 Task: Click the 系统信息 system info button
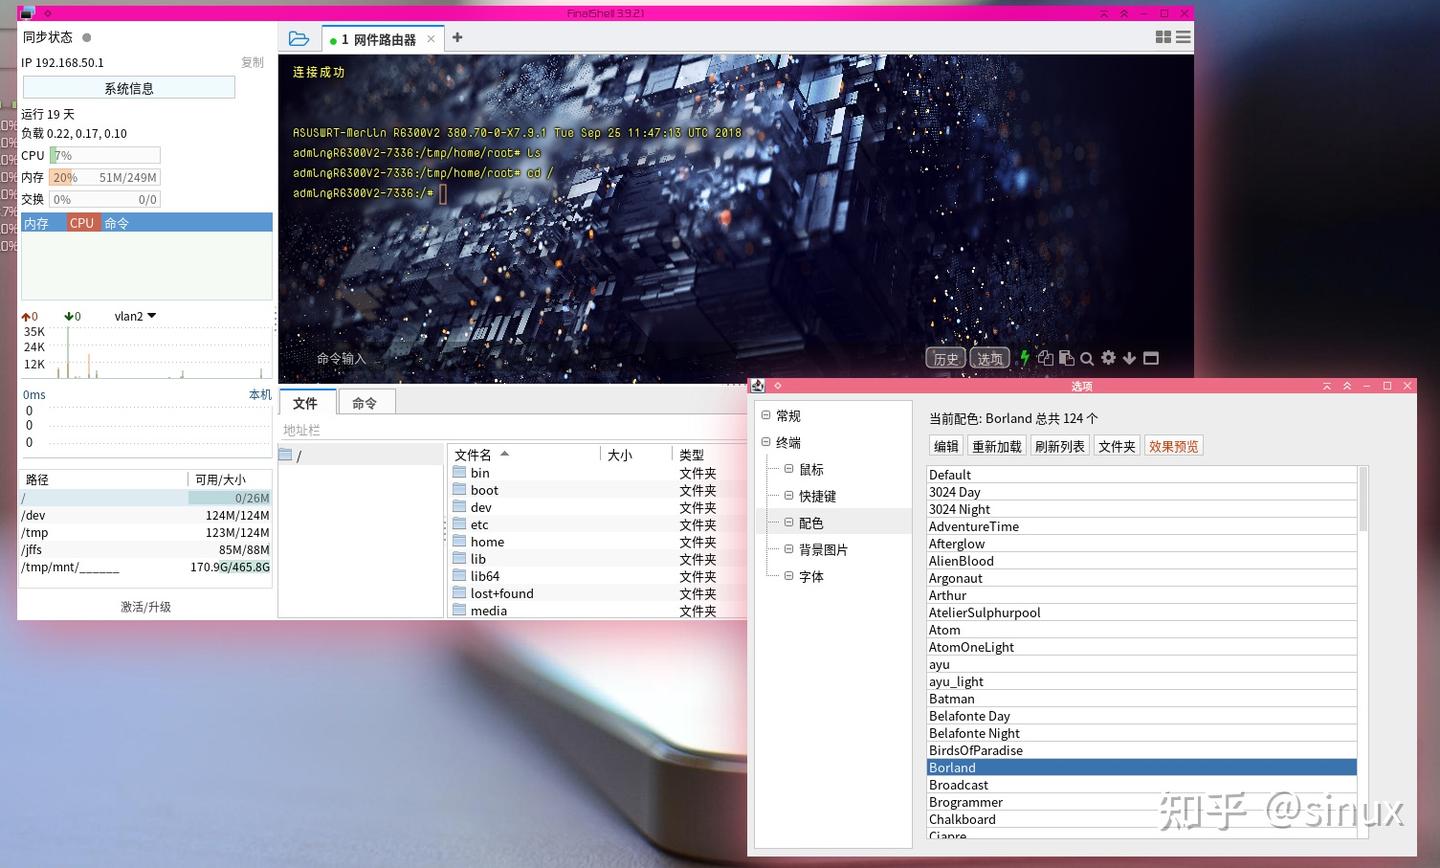click(128, 87)
